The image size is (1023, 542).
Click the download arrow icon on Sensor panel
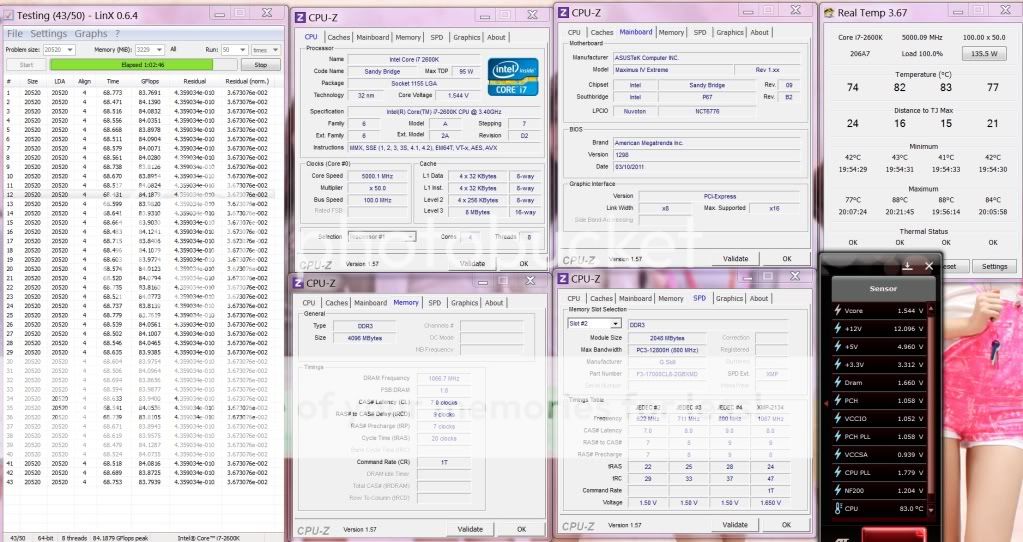pos(907,265)
